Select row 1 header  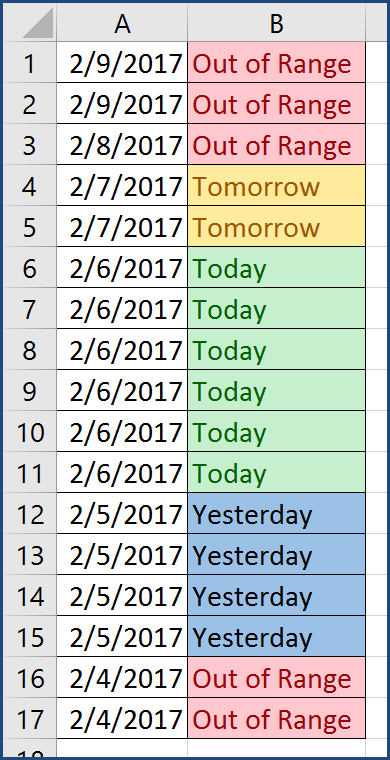pyautogui.click(x=30, y=63)
